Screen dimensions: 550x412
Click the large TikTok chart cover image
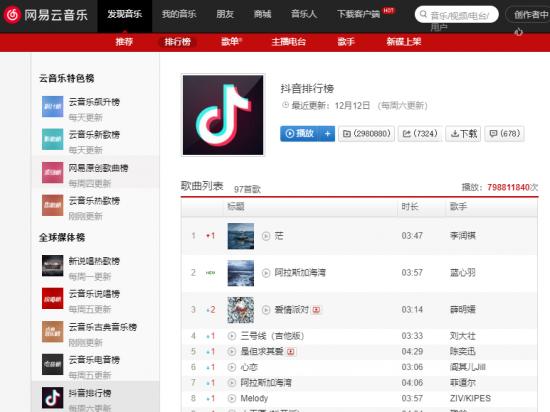click(223, 115)
